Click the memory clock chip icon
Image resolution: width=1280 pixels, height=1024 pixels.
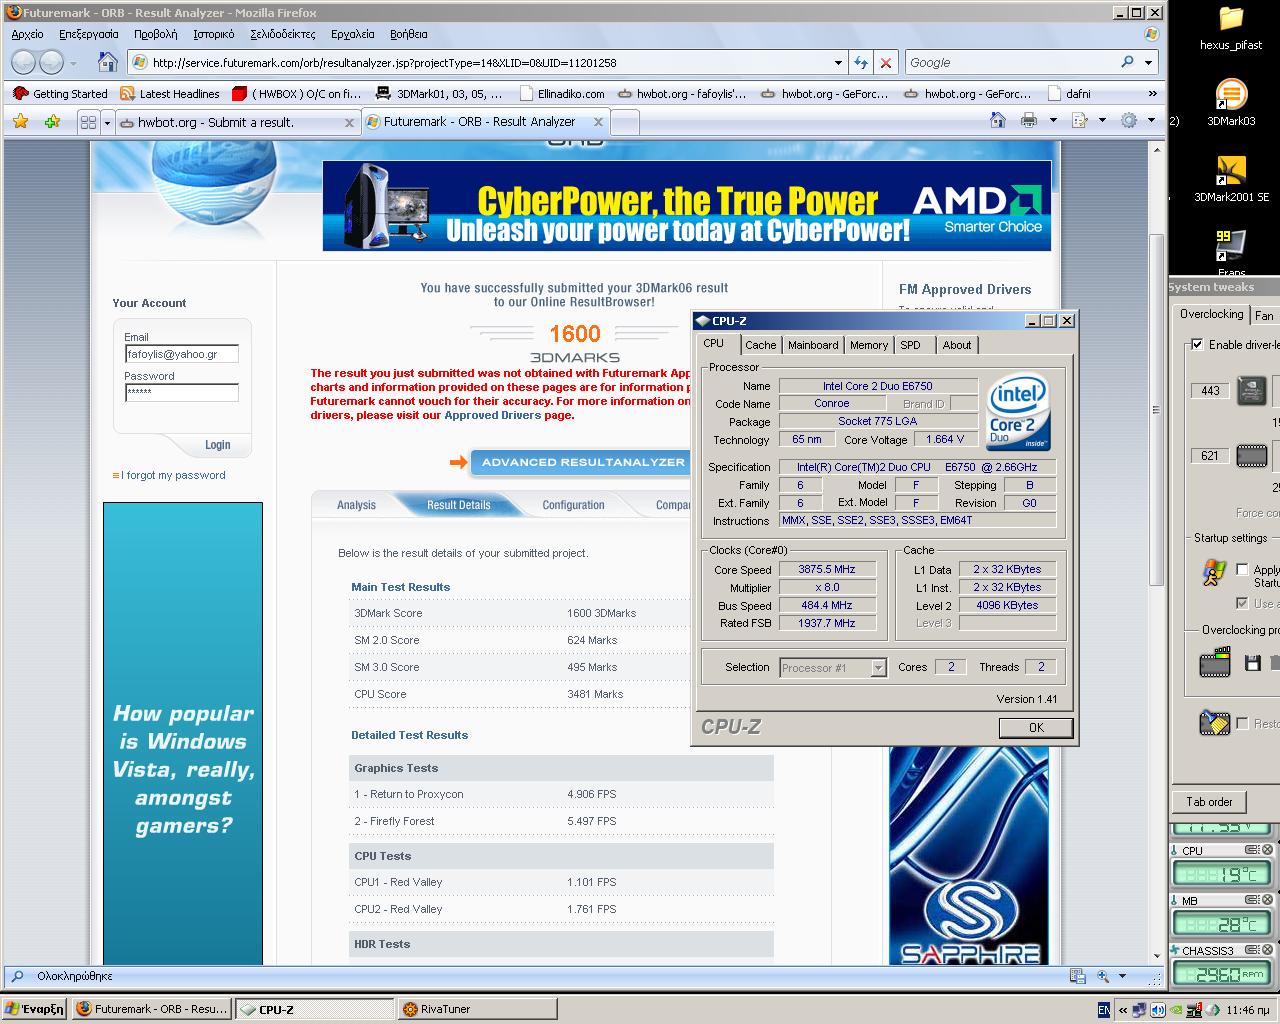coord(1251,456)
